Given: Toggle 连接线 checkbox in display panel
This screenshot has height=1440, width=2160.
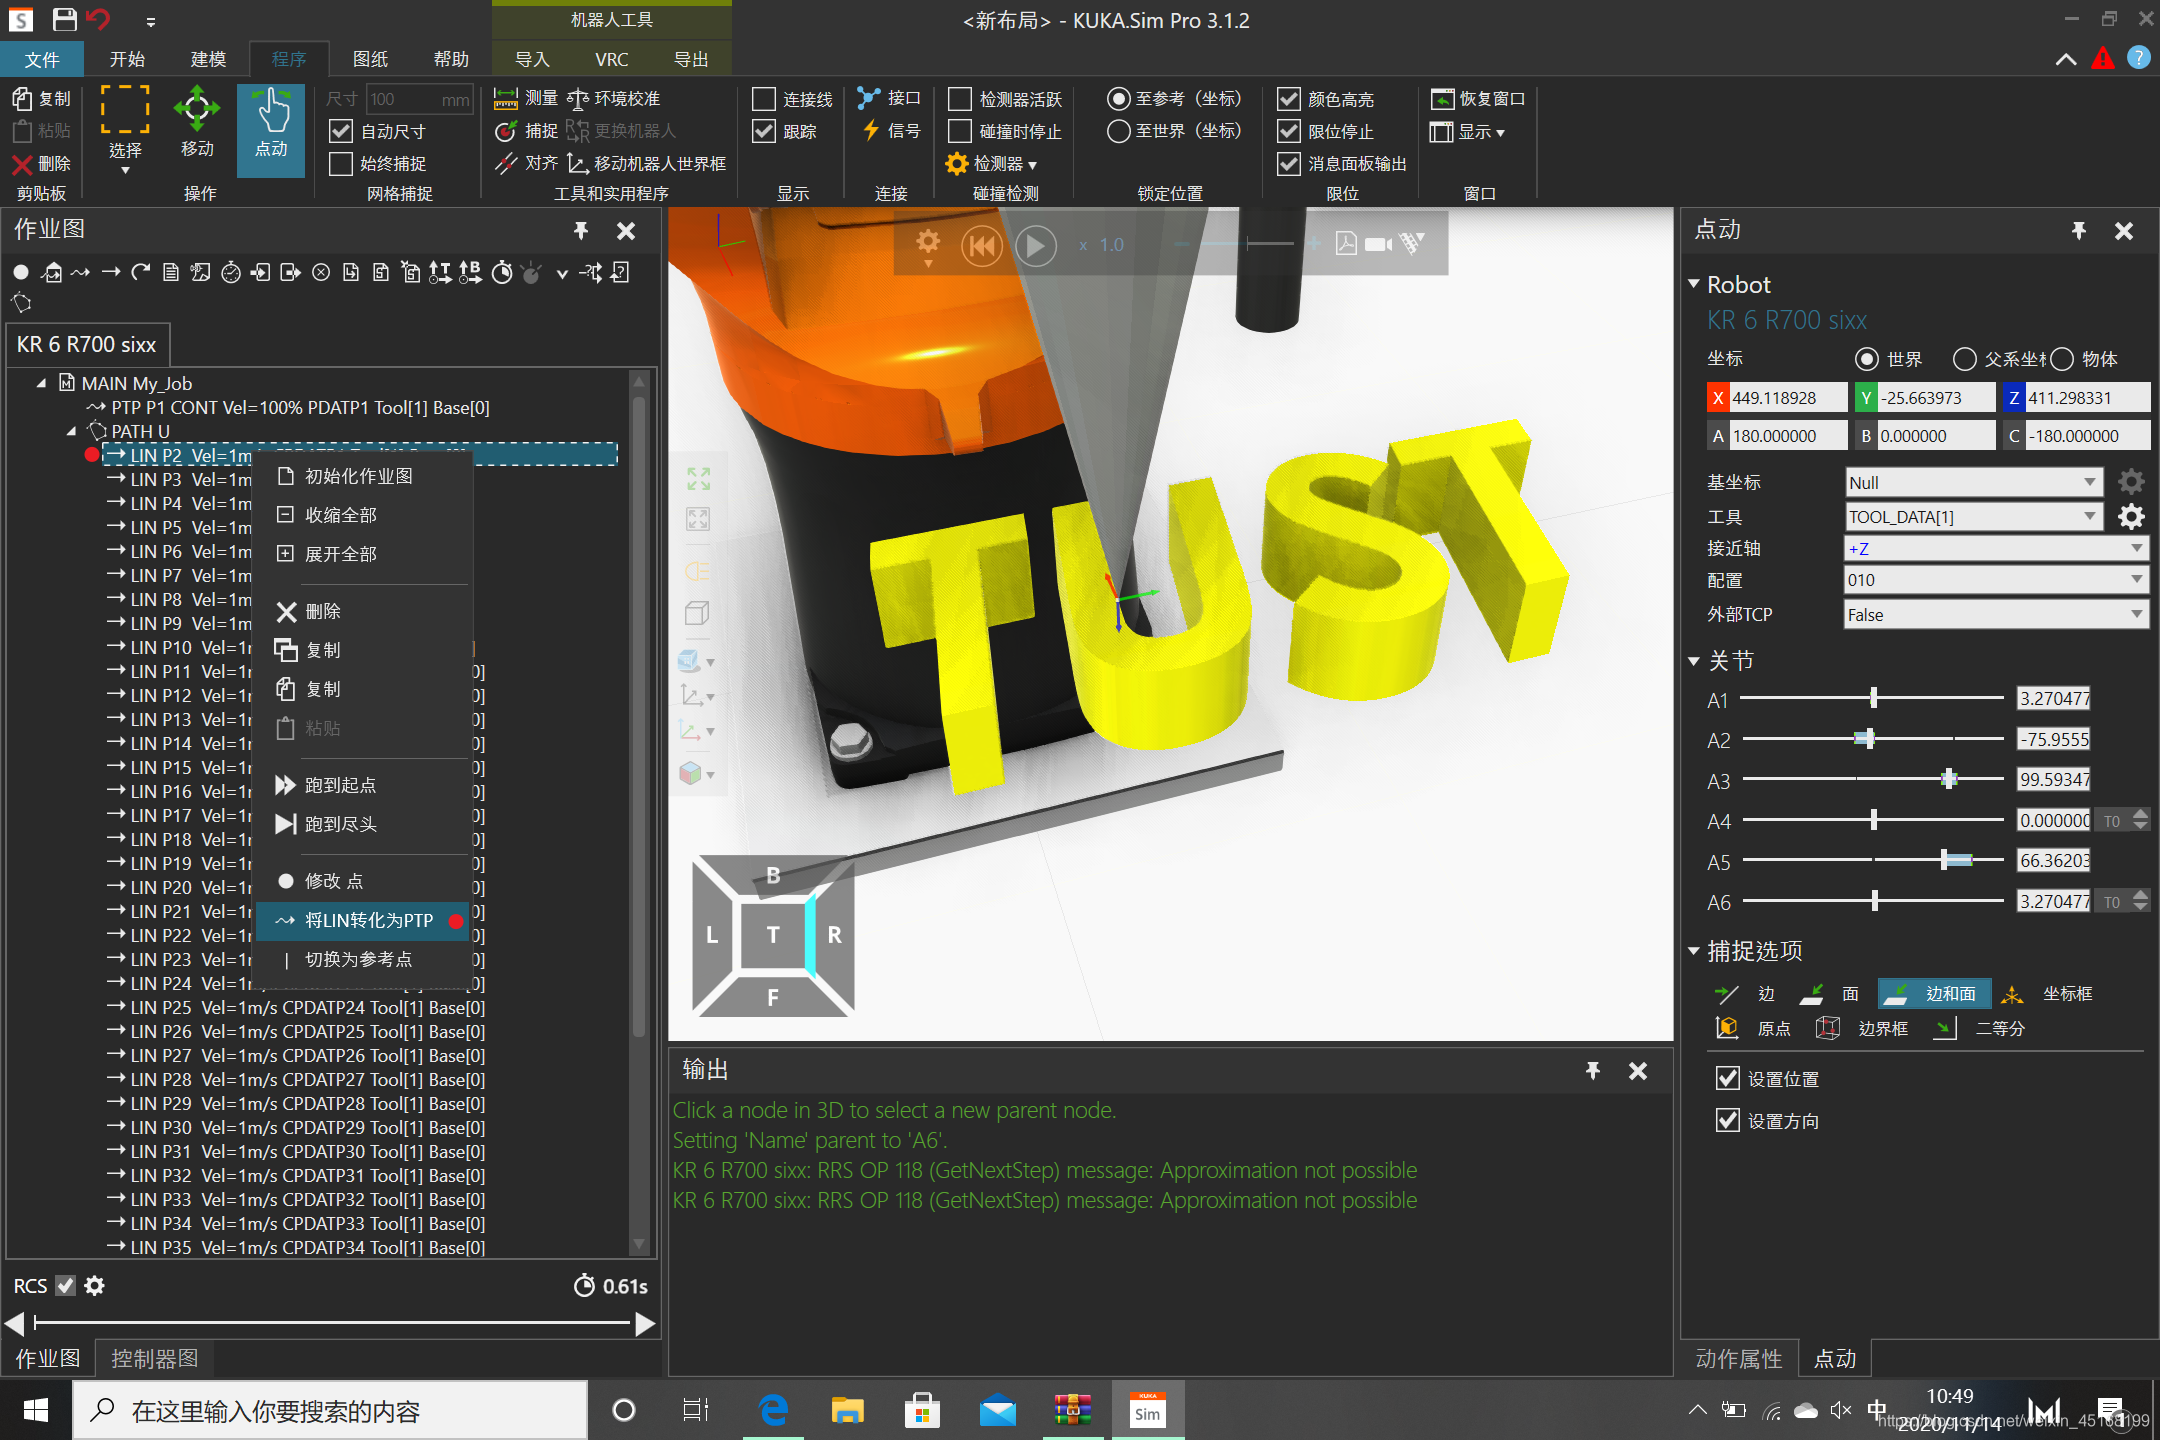Looking at the screenshot, I should point(765,100).
